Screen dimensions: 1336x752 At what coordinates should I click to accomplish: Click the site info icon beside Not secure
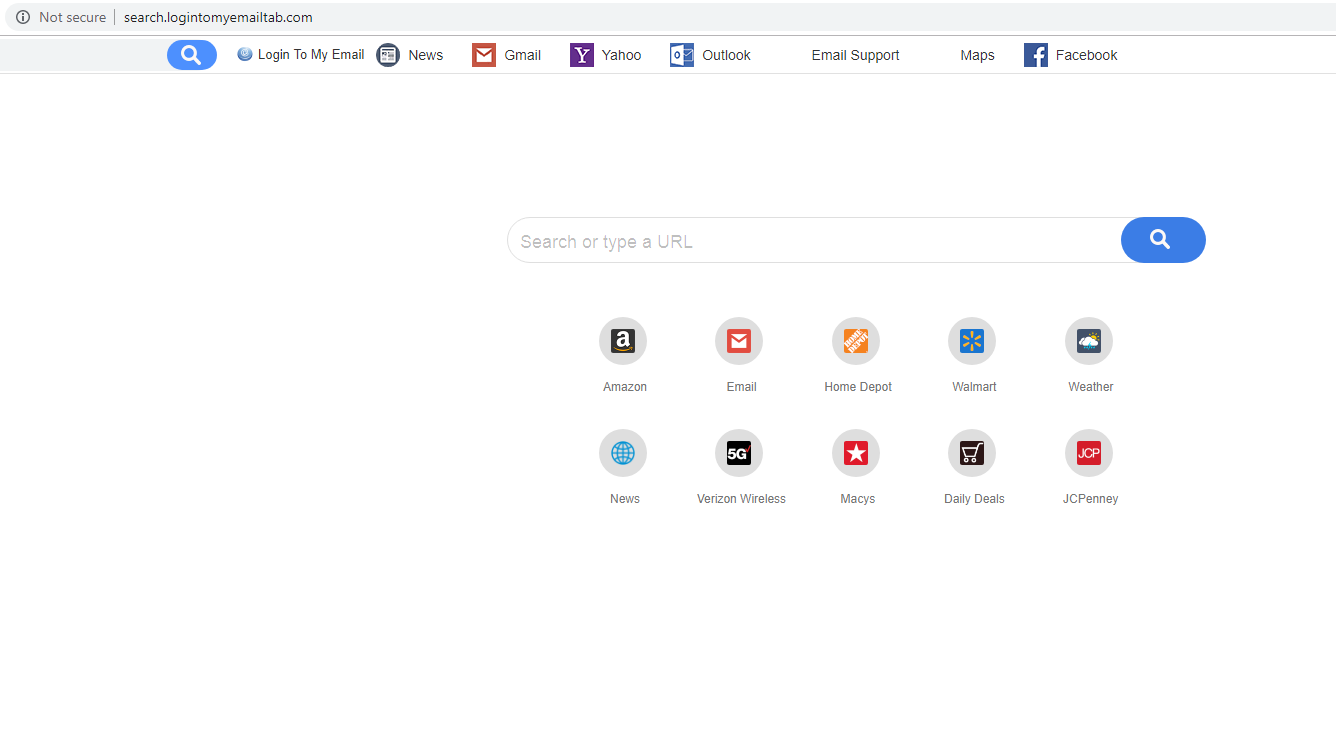coord(23,17)
